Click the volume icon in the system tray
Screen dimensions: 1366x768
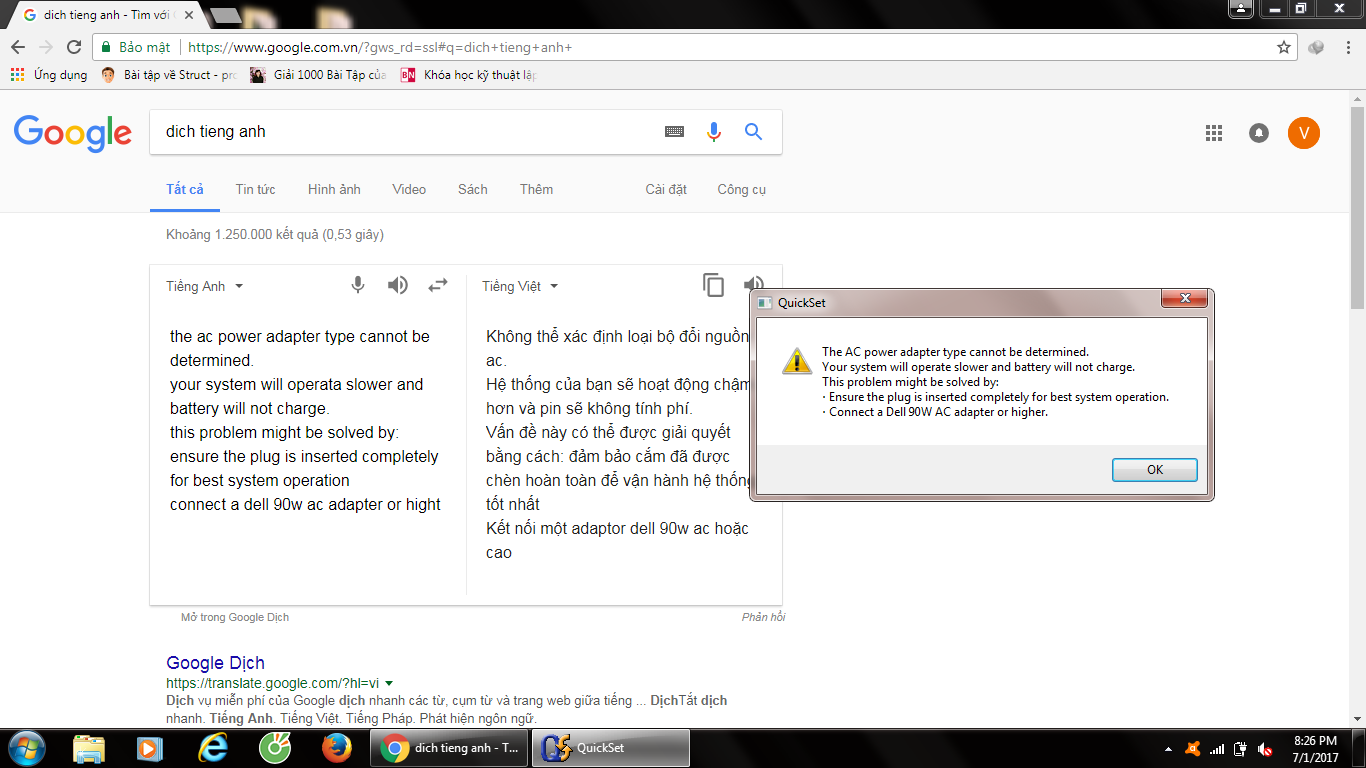1265,749
